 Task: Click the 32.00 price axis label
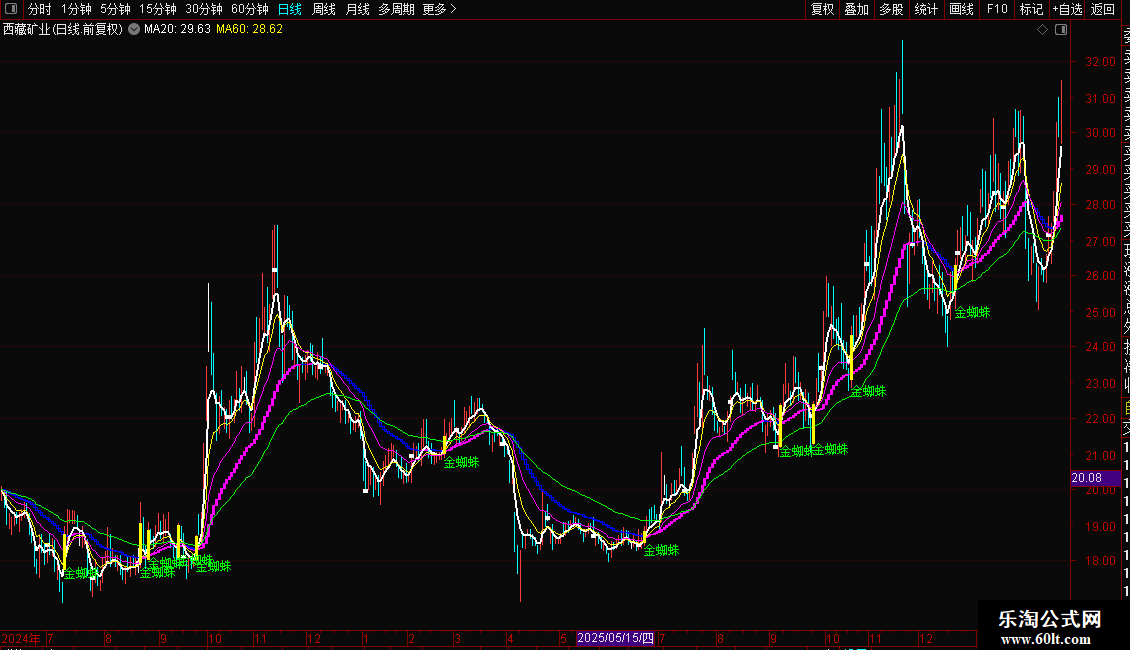click(x=1100, y=62)
